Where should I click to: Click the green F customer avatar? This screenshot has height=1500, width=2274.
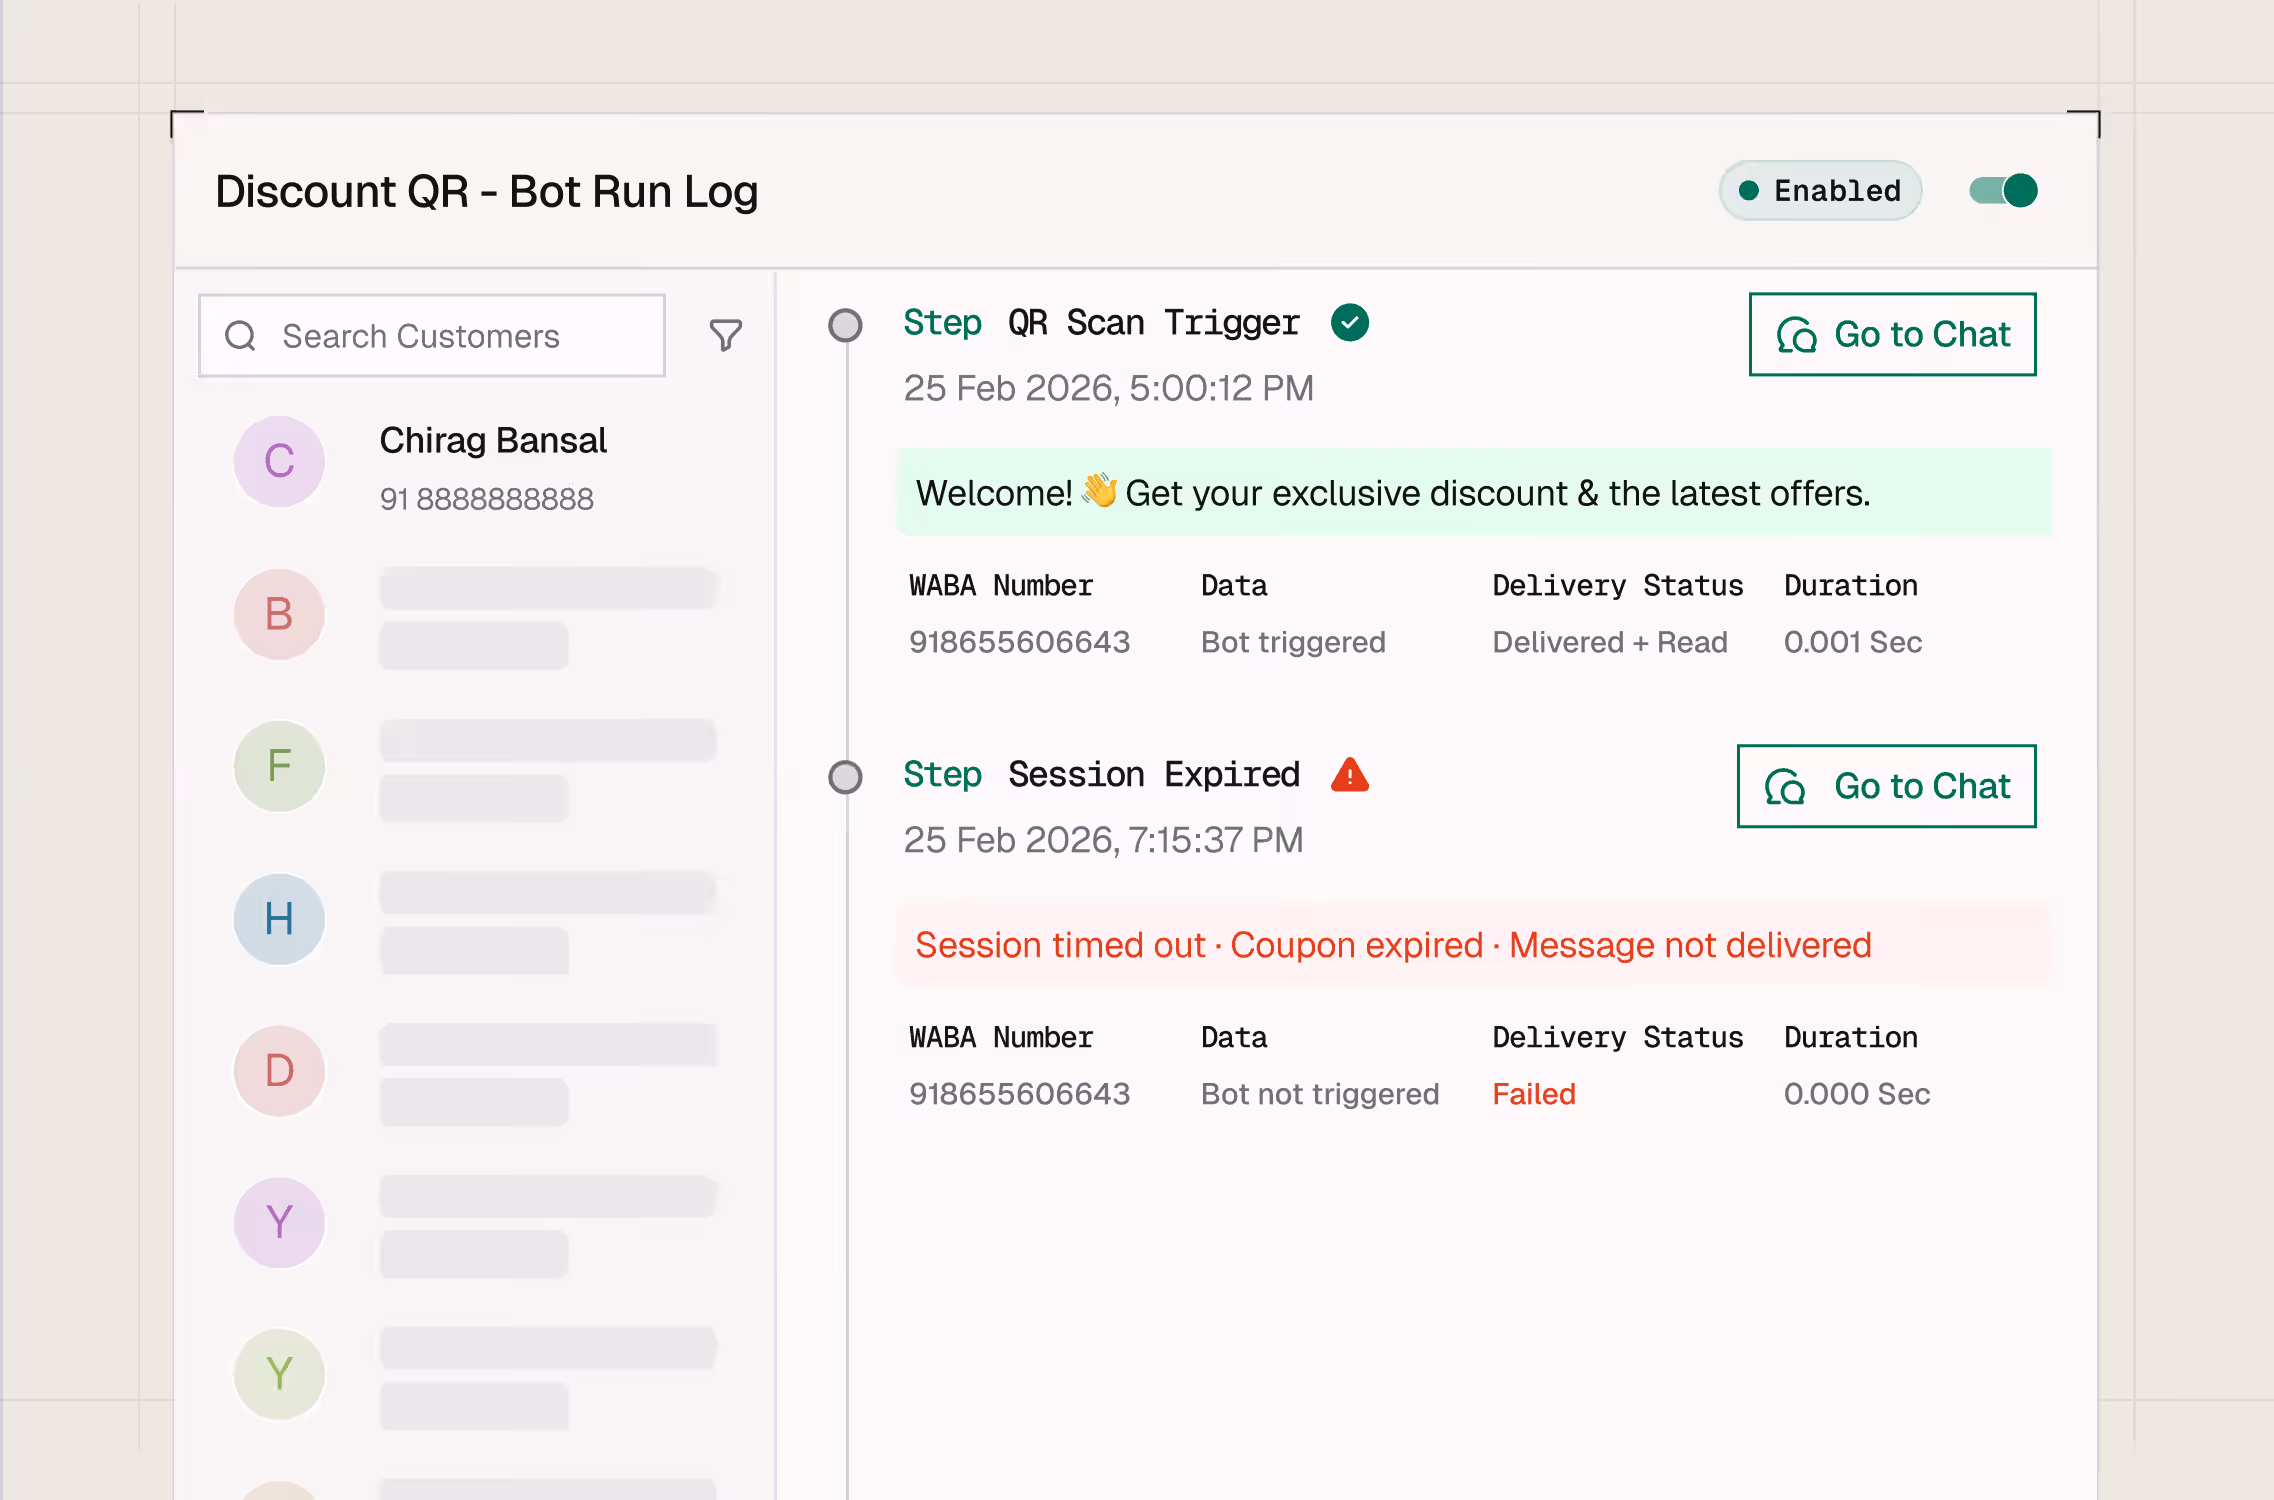(279, 766)
